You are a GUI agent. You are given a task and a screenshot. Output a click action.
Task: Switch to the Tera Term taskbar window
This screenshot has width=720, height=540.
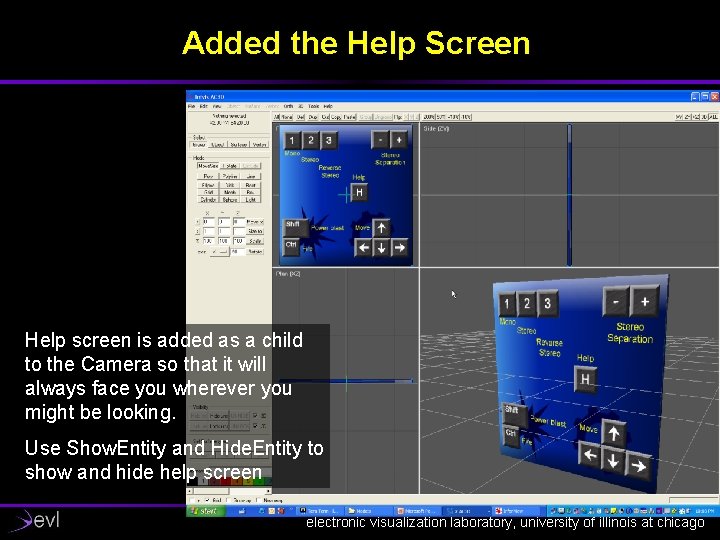click(x=319, y=511)
